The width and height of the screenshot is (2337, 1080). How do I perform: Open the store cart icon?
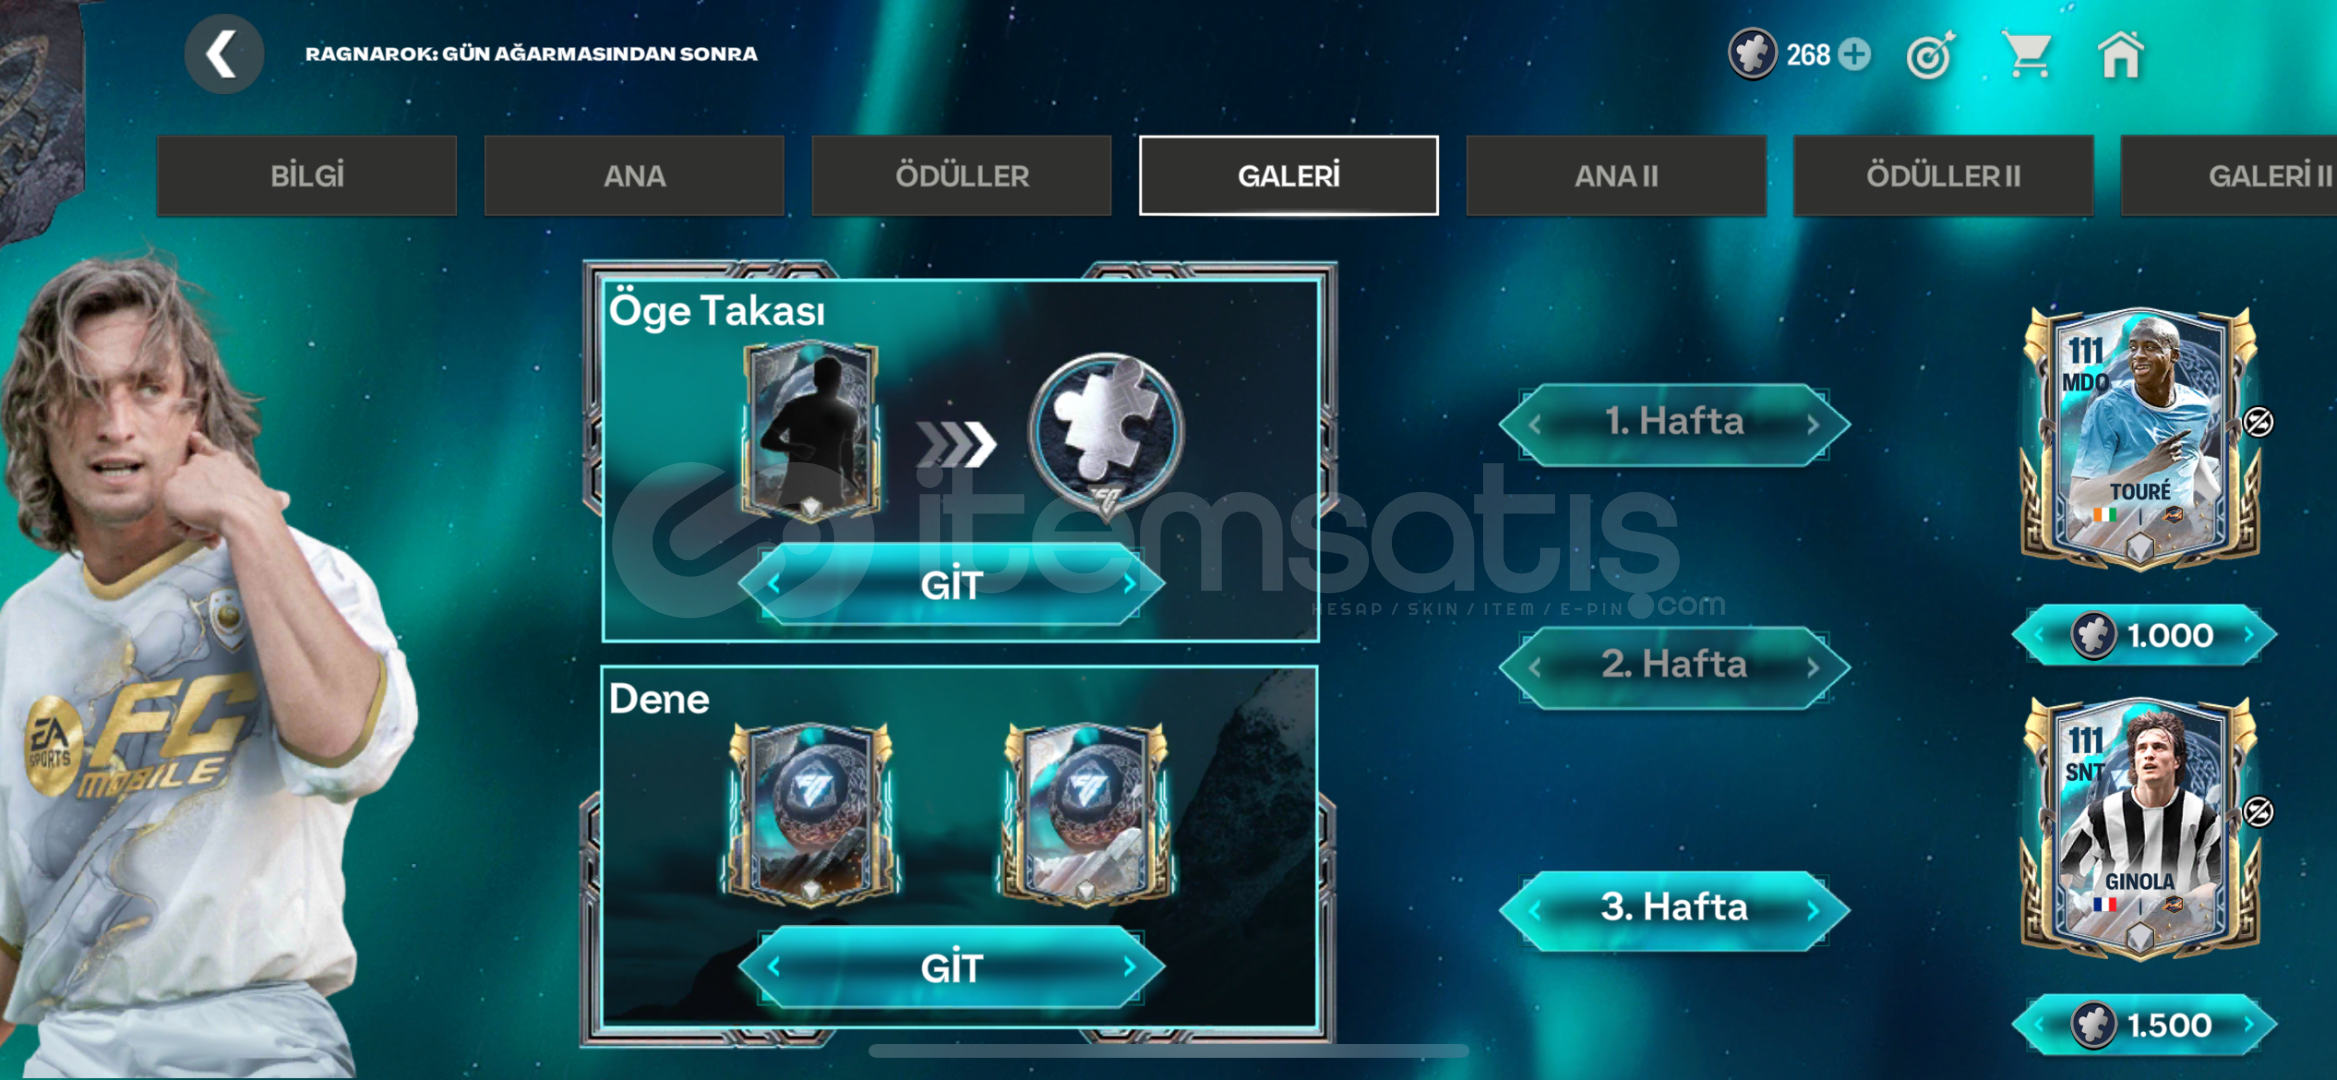click(2026, 54)
